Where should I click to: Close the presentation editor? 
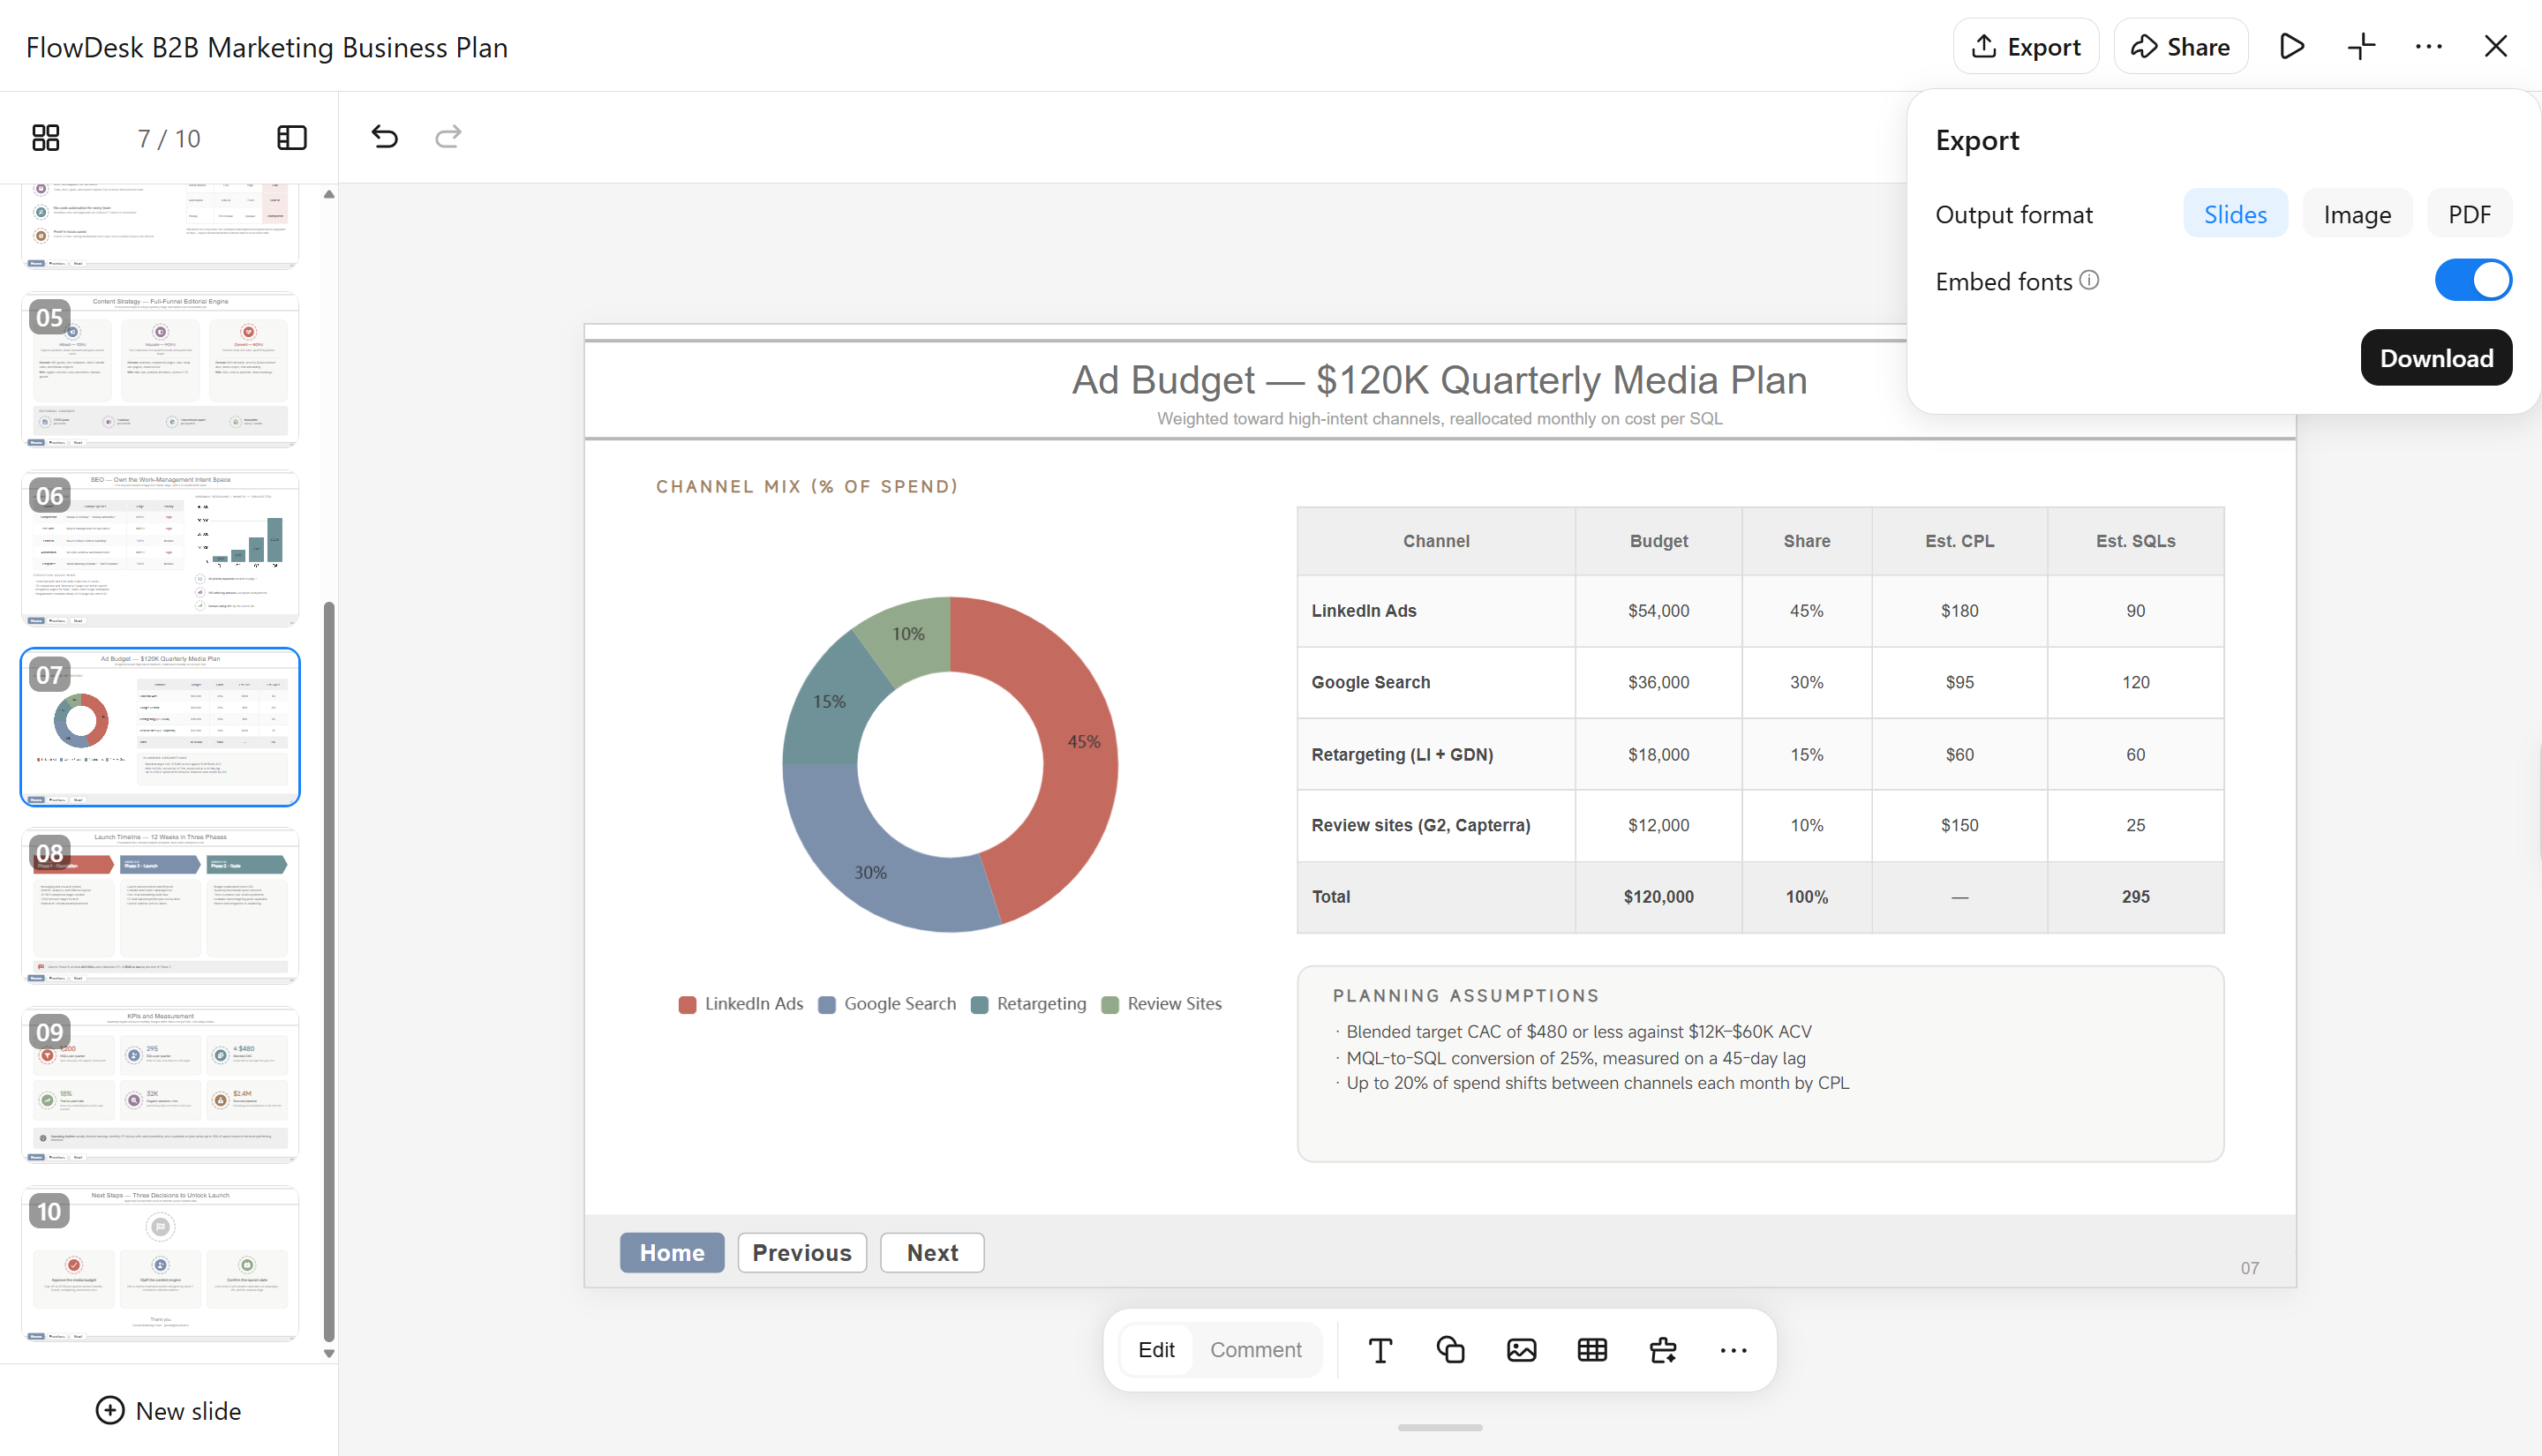pos(2495,46)
